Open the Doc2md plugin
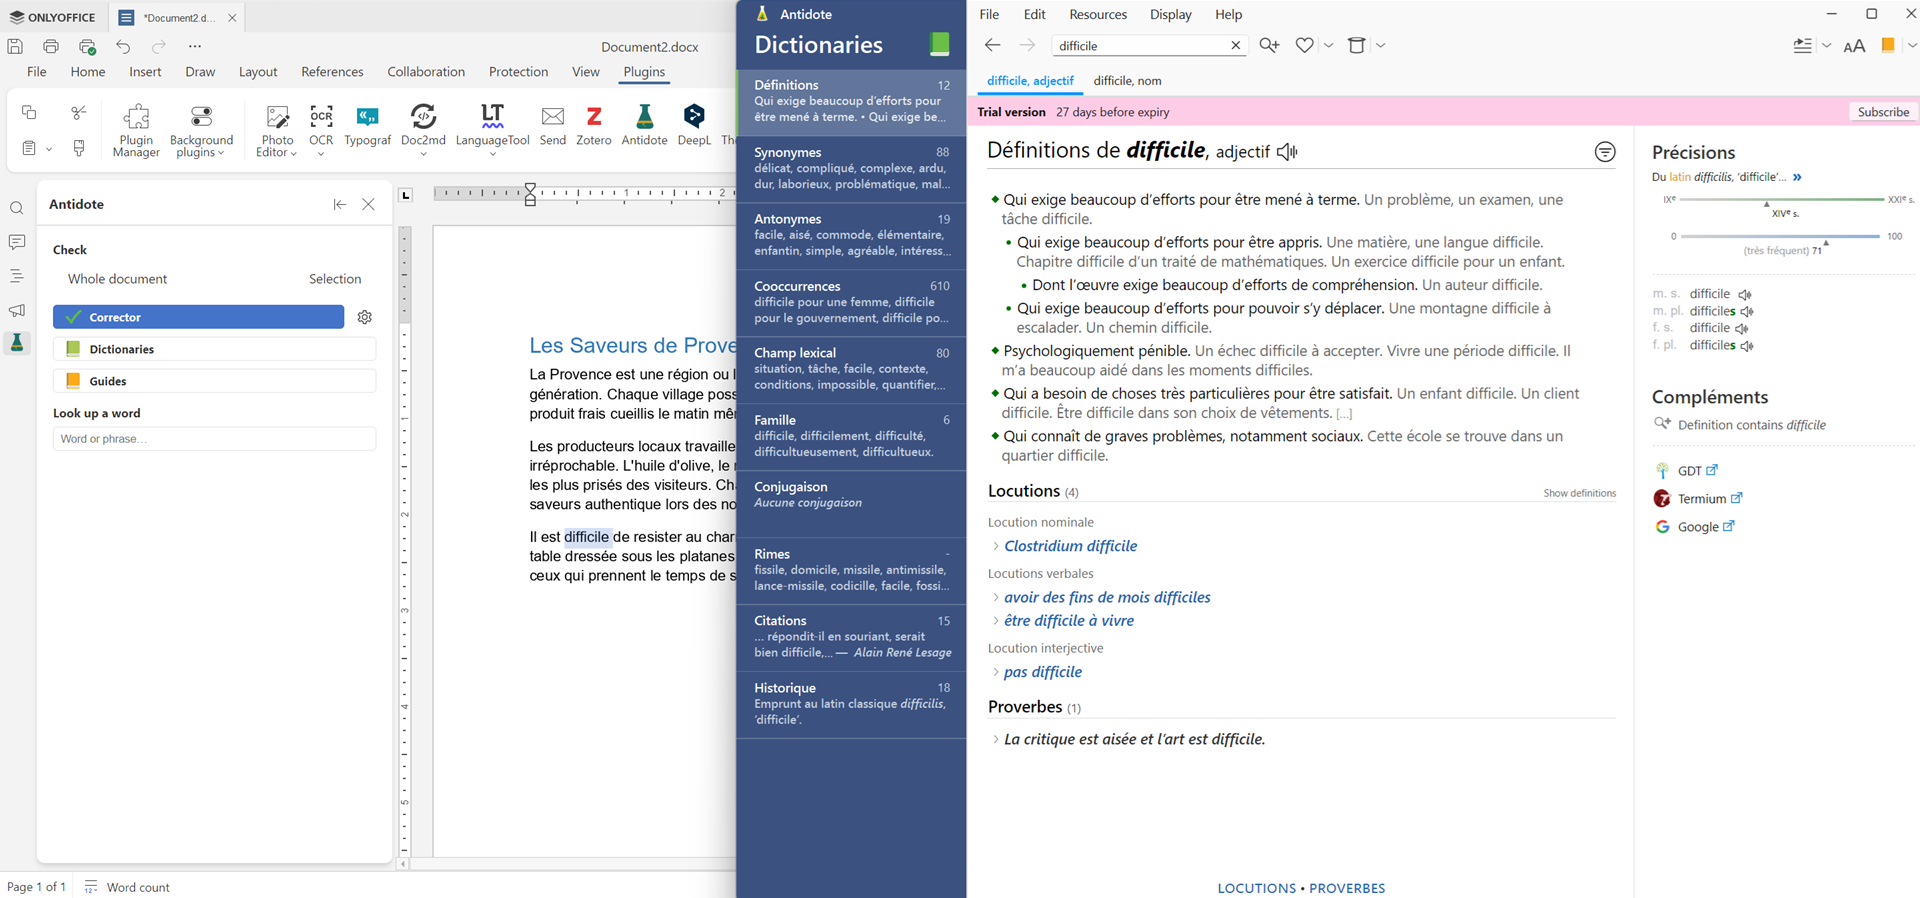This screenshot has width=1920, height=898. click(x=423, y=130)
